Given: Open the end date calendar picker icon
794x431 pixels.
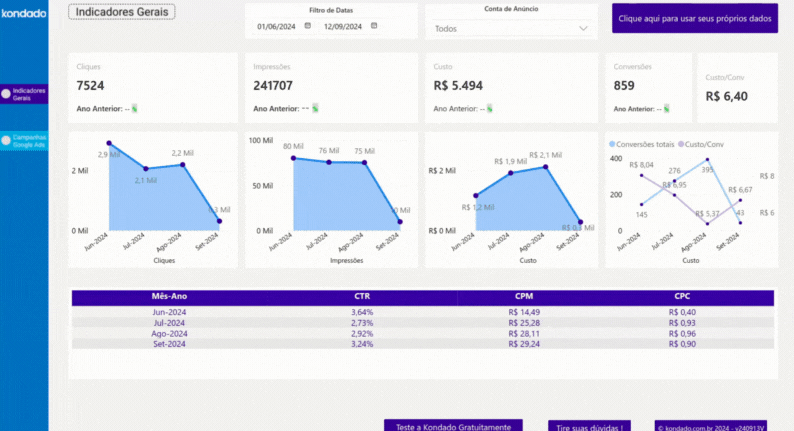Looking at the screenshot, I should pyautogui.click(x=375, y=26).
